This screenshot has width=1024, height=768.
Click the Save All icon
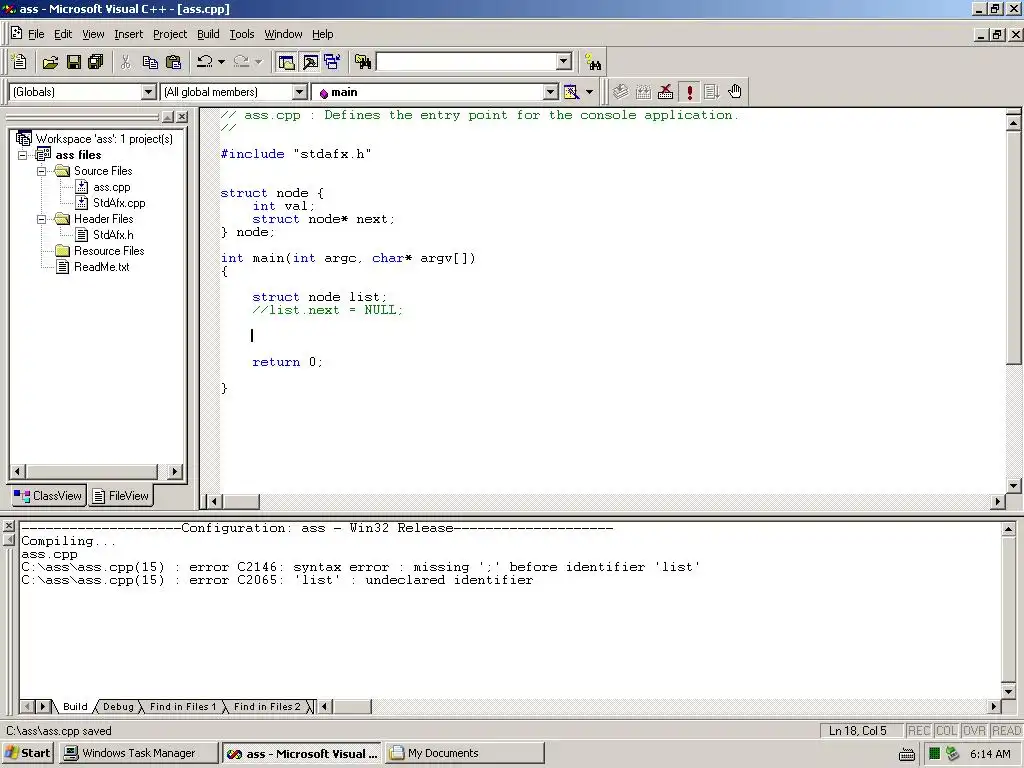96,62
